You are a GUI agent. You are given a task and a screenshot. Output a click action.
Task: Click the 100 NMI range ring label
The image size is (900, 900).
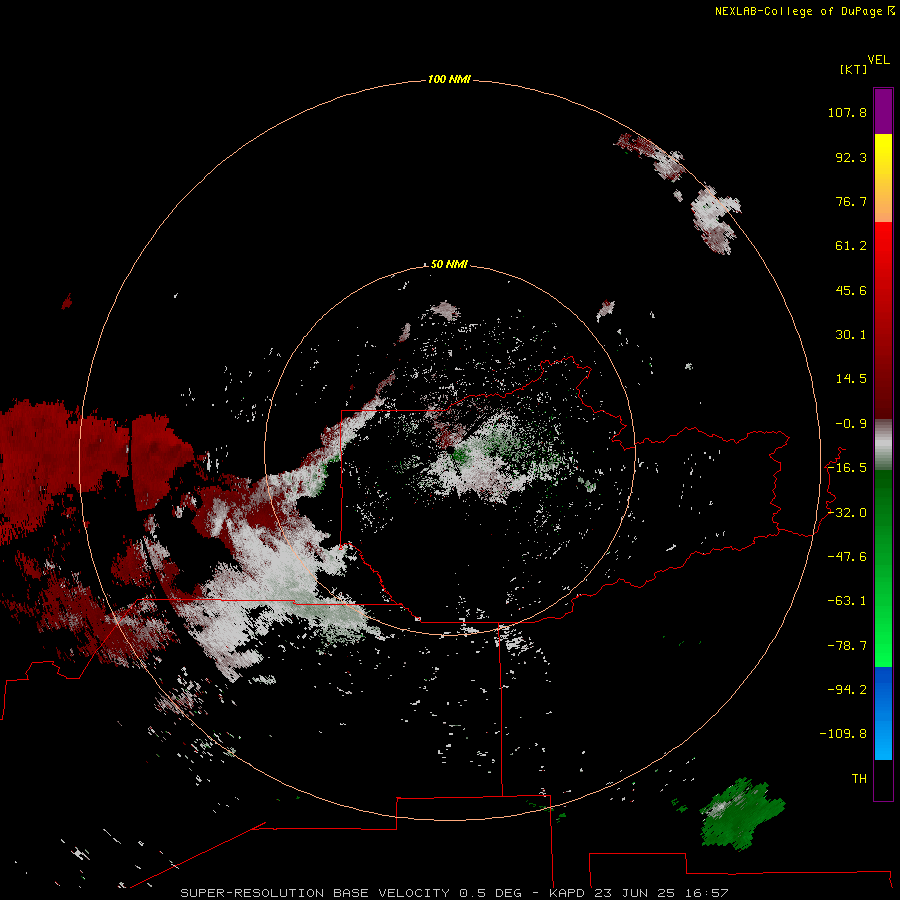tap(449, 79)
